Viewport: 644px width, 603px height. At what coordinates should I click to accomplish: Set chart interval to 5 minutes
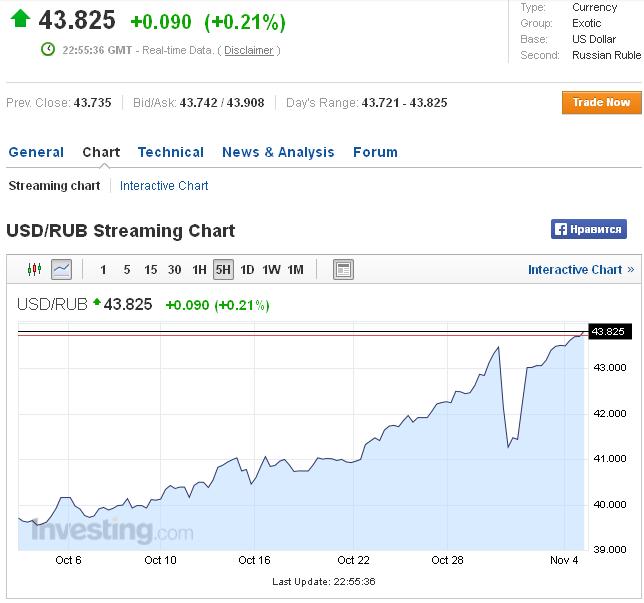127,269
